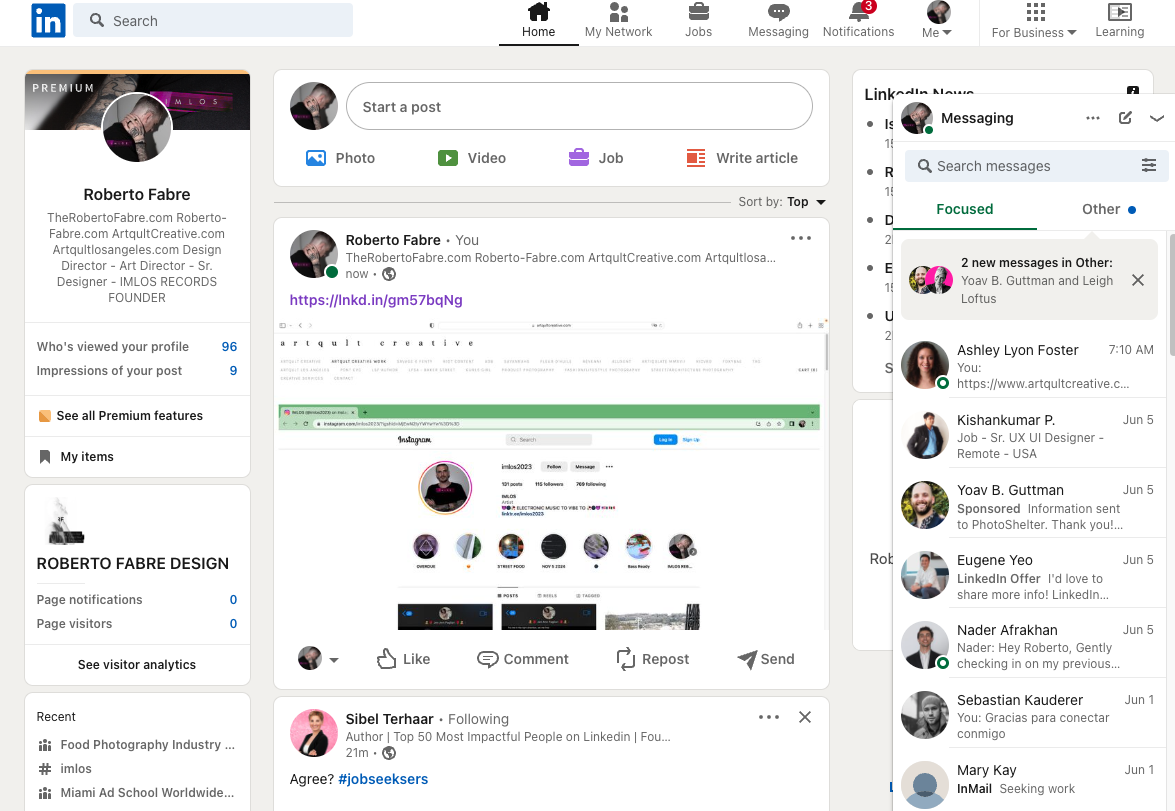Open Sebastian Kauderer conversation
The height and width of the screenshot is (811, 1175).
click(x=1030, y=717)
